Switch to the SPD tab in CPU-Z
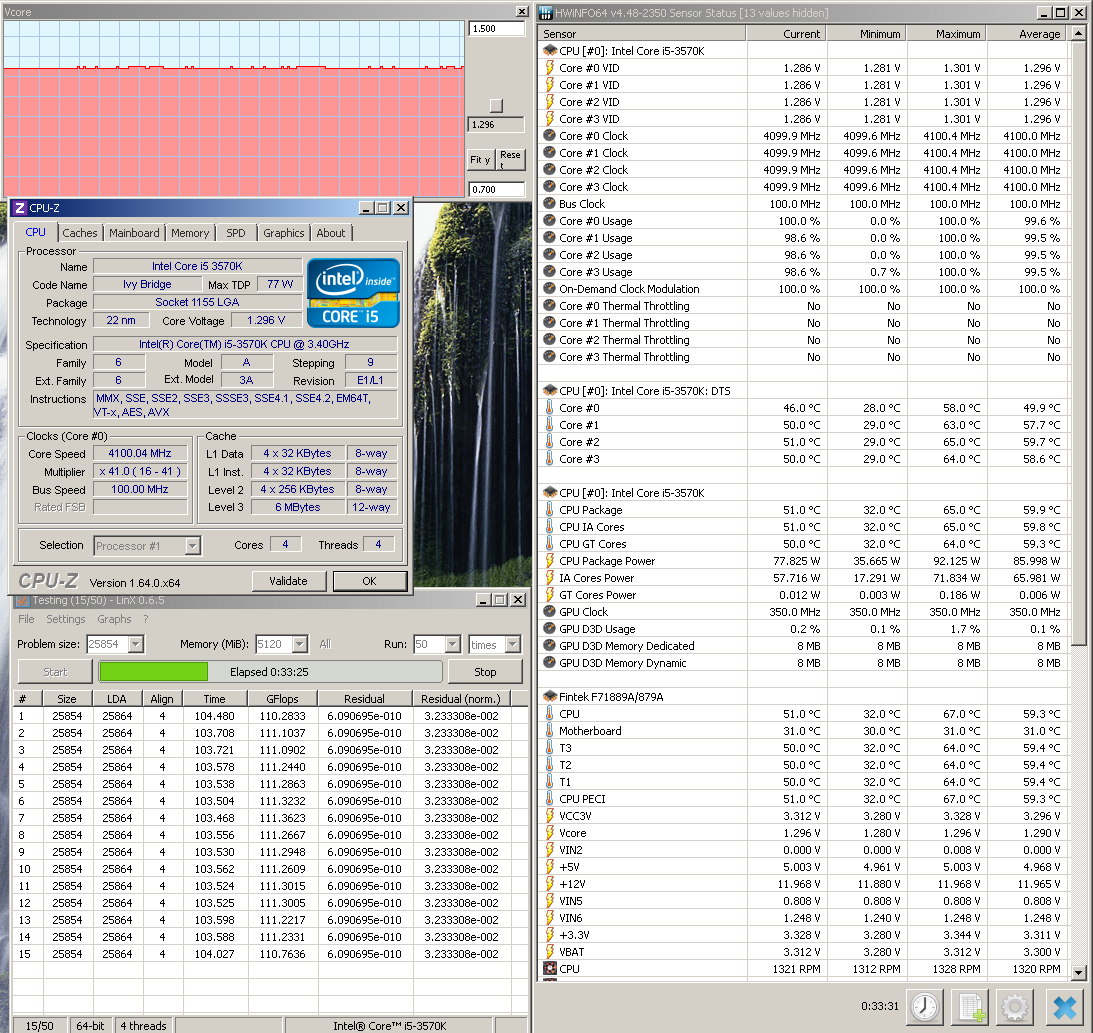The height and width of the screenshot is (1033, 1093). pos(236,233)
